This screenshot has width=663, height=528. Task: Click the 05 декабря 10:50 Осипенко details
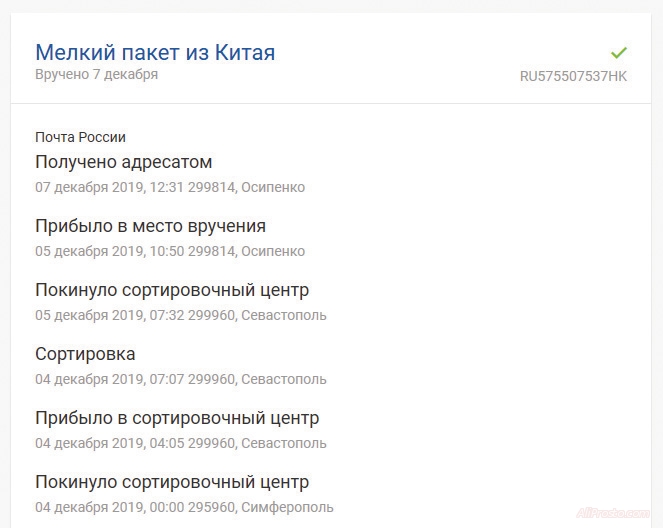(170, 251)
